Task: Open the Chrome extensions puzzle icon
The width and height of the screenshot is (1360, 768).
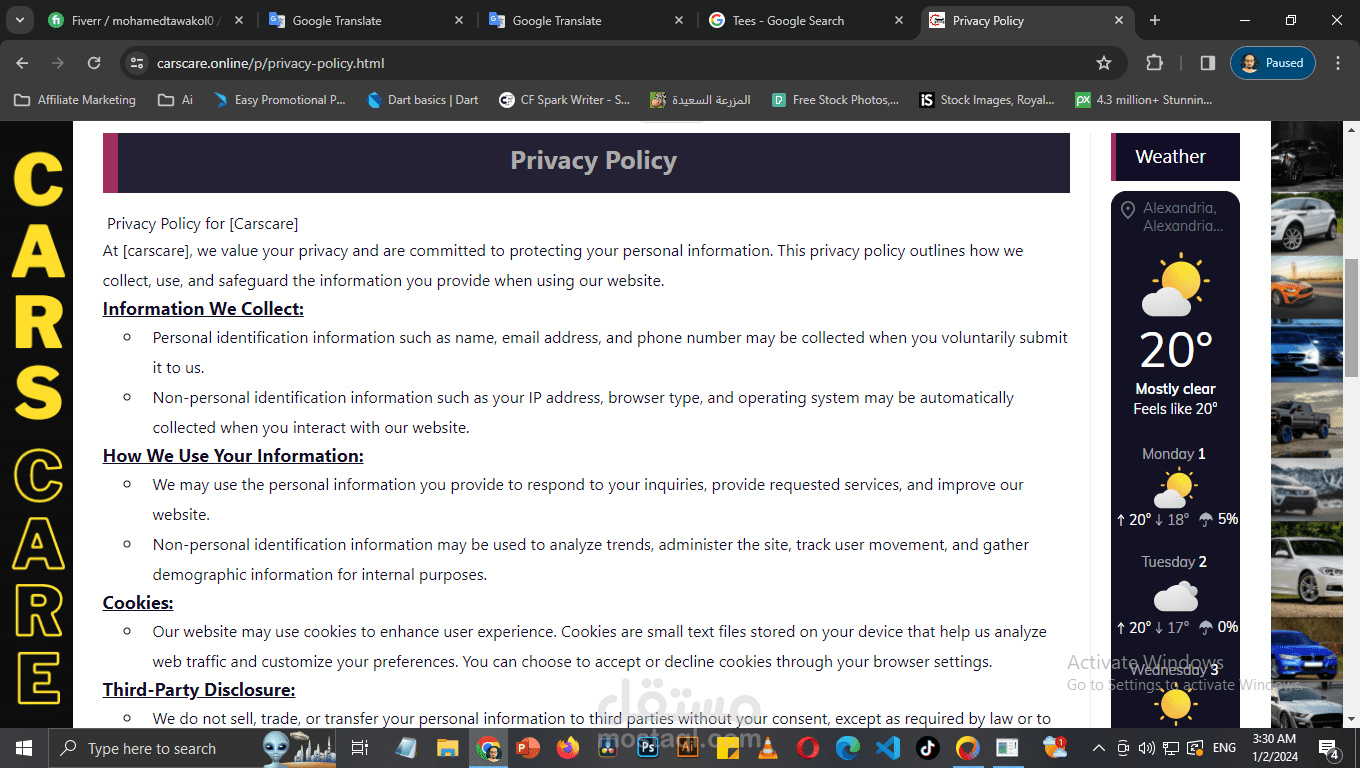Action: pos(1154,63)
